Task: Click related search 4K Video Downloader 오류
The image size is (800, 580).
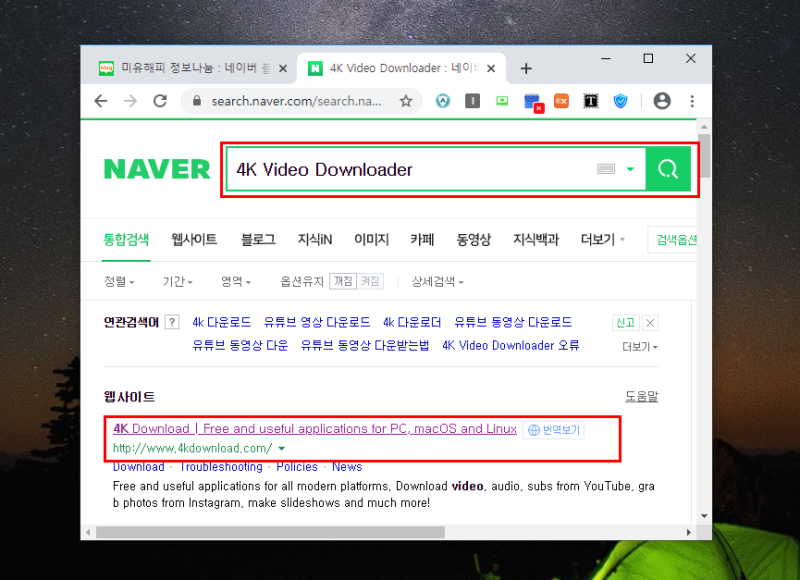Action: tap(511, 345)
